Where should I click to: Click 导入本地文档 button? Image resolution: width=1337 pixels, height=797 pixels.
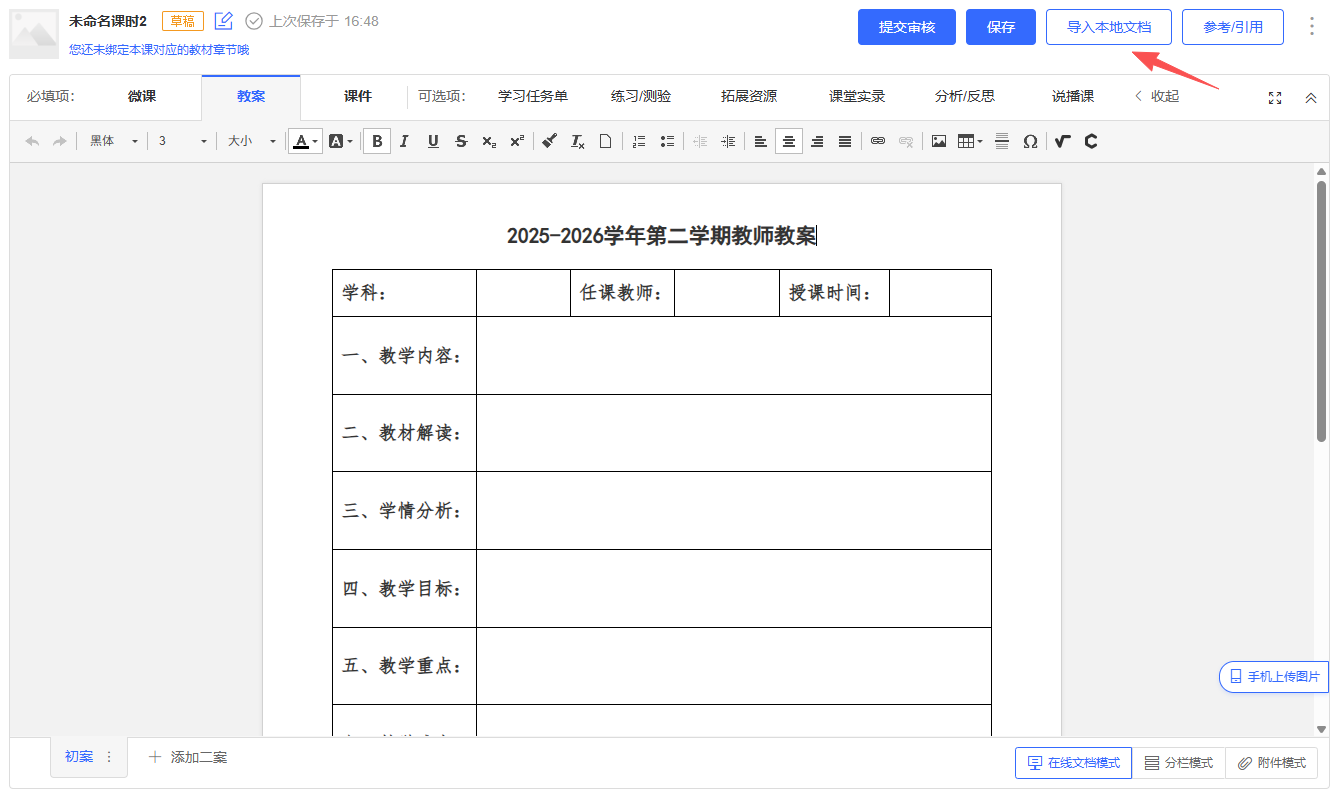click(1109, 27)
